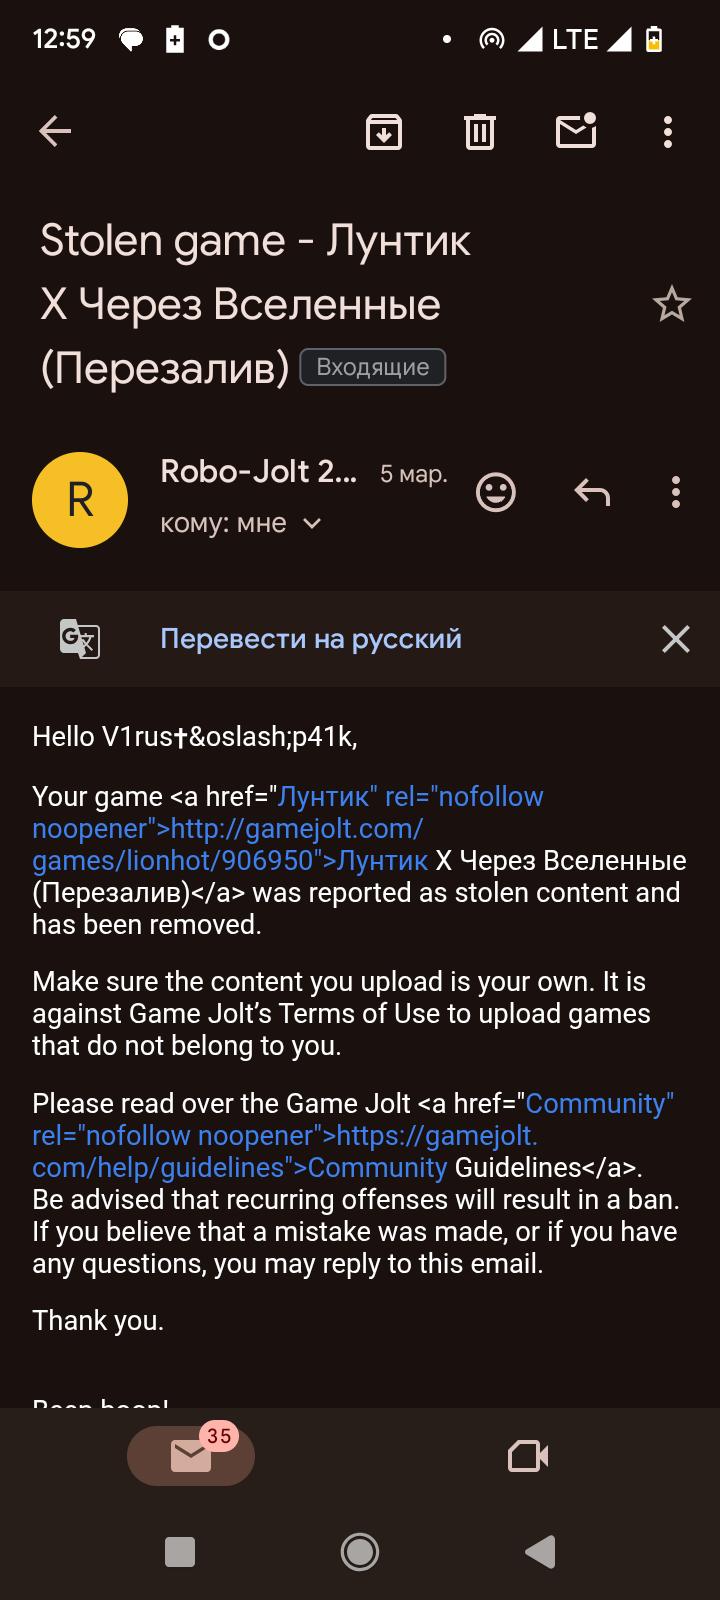Reply with the reply arrow icon
This screenshot has width=720, height=1600.
(592, 492)
